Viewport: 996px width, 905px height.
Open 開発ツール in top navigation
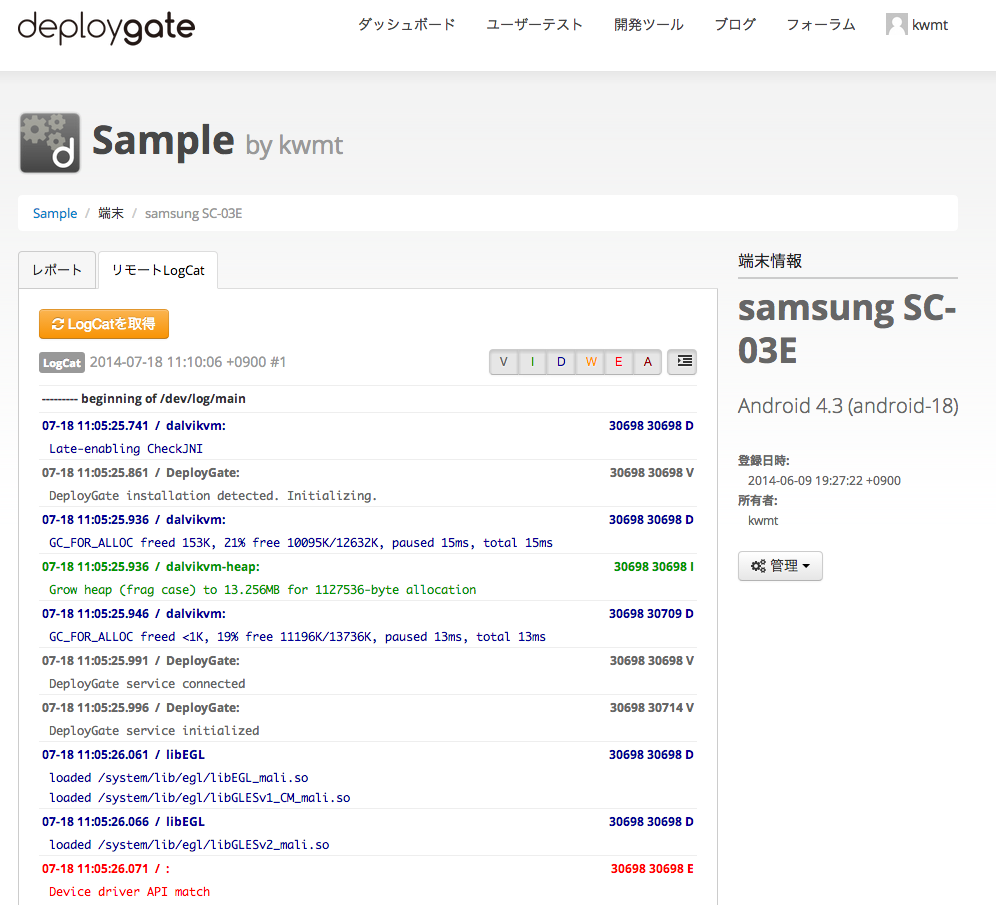pos(649,25)
